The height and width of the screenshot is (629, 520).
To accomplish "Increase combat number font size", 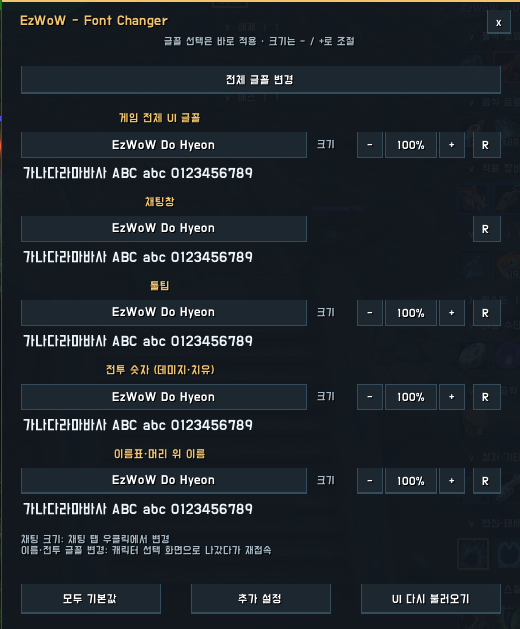I will tap(452, 397).
